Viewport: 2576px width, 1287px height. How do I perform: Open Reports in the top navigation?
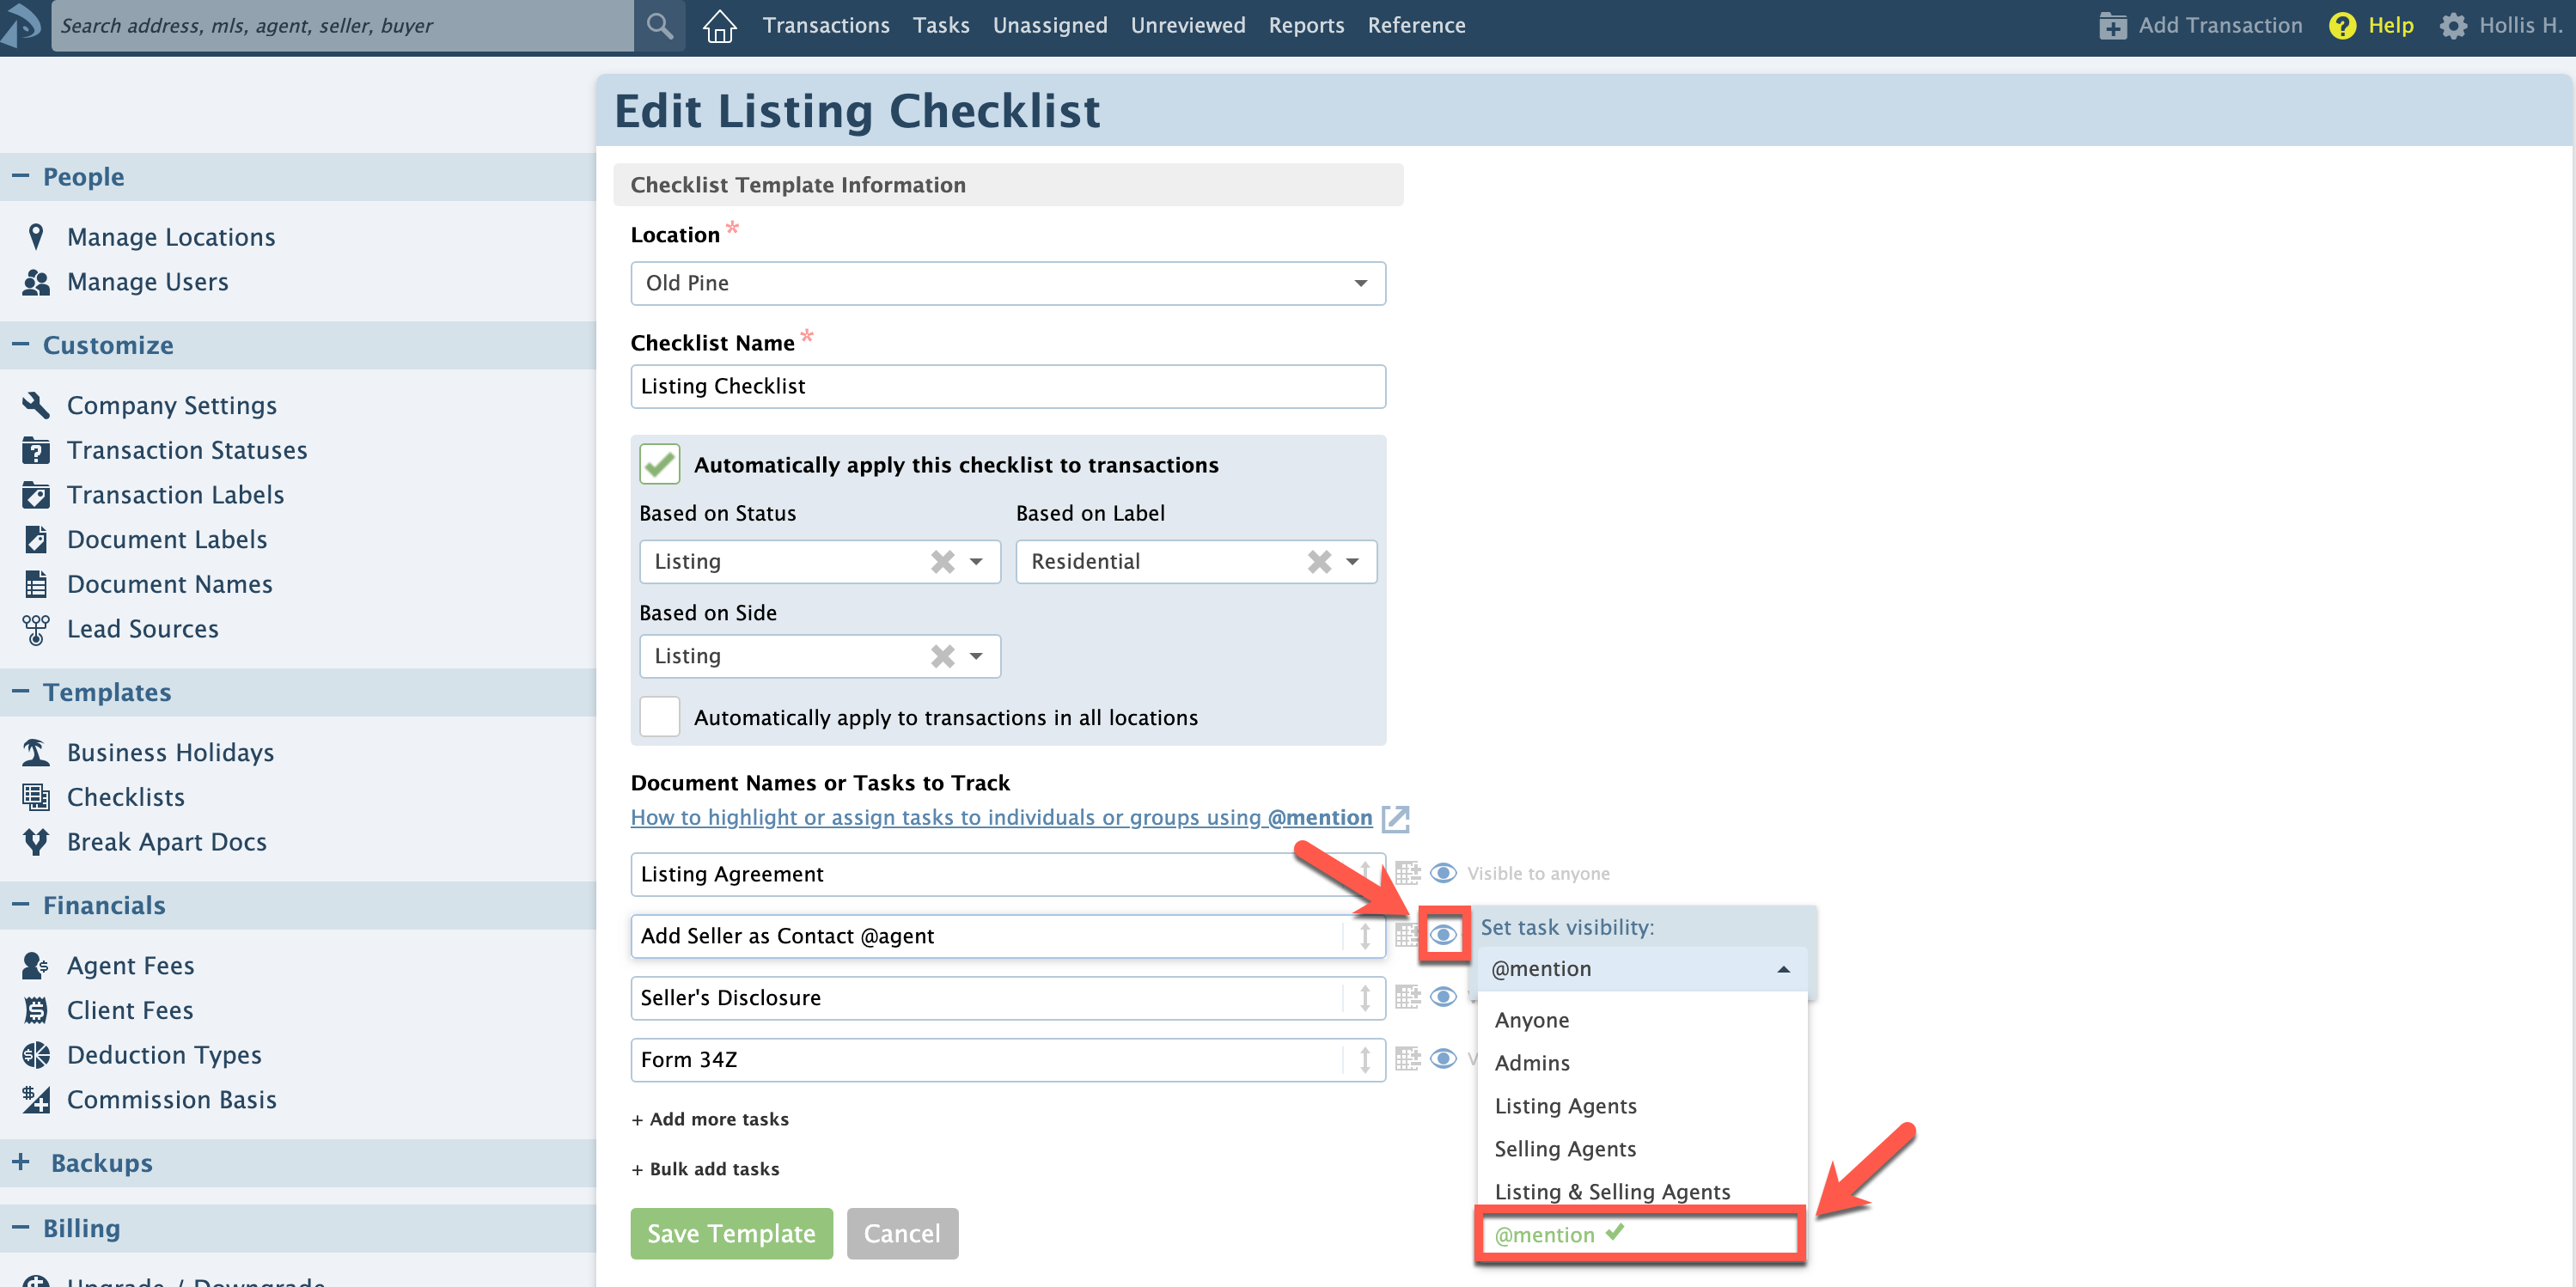[1306, 26]
